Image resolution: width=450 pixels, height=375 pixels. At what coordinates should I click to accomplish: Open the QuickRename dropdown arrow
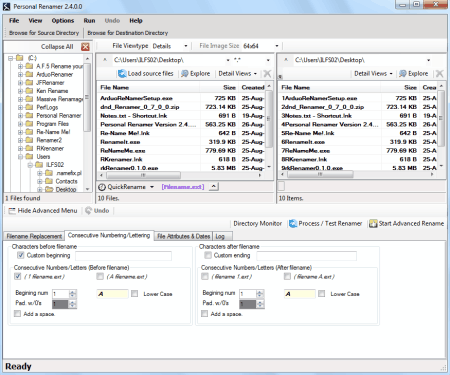coord(152,187)
